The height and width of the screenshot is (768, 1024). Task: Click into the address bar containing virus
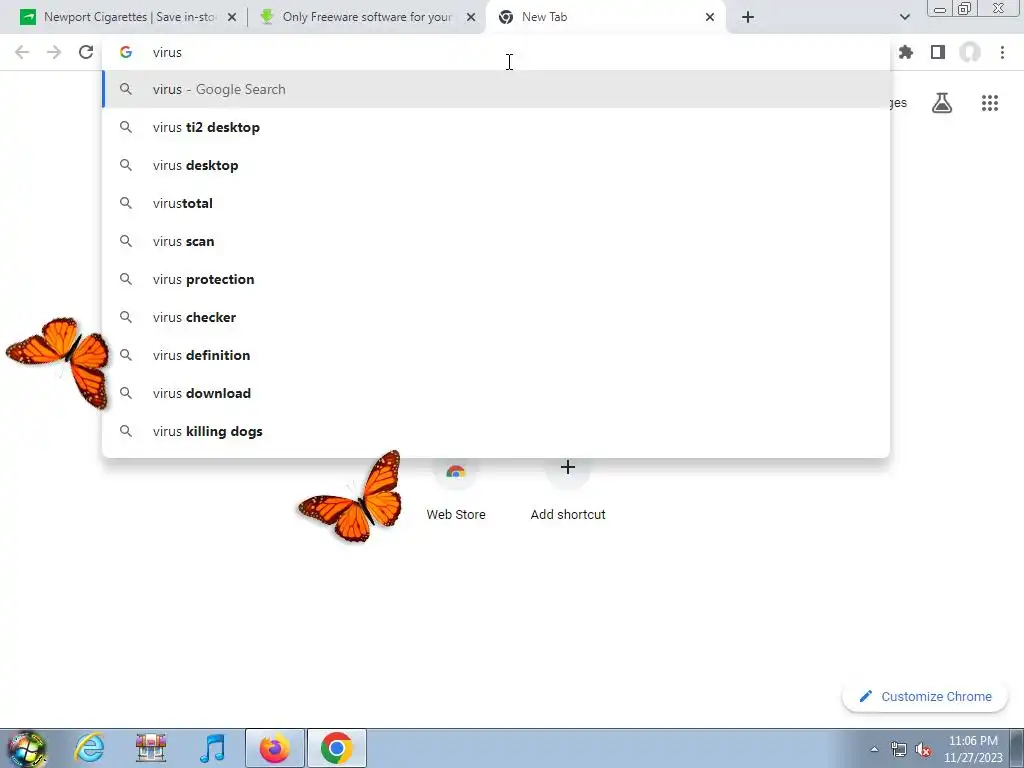click(x=496, y=52)
